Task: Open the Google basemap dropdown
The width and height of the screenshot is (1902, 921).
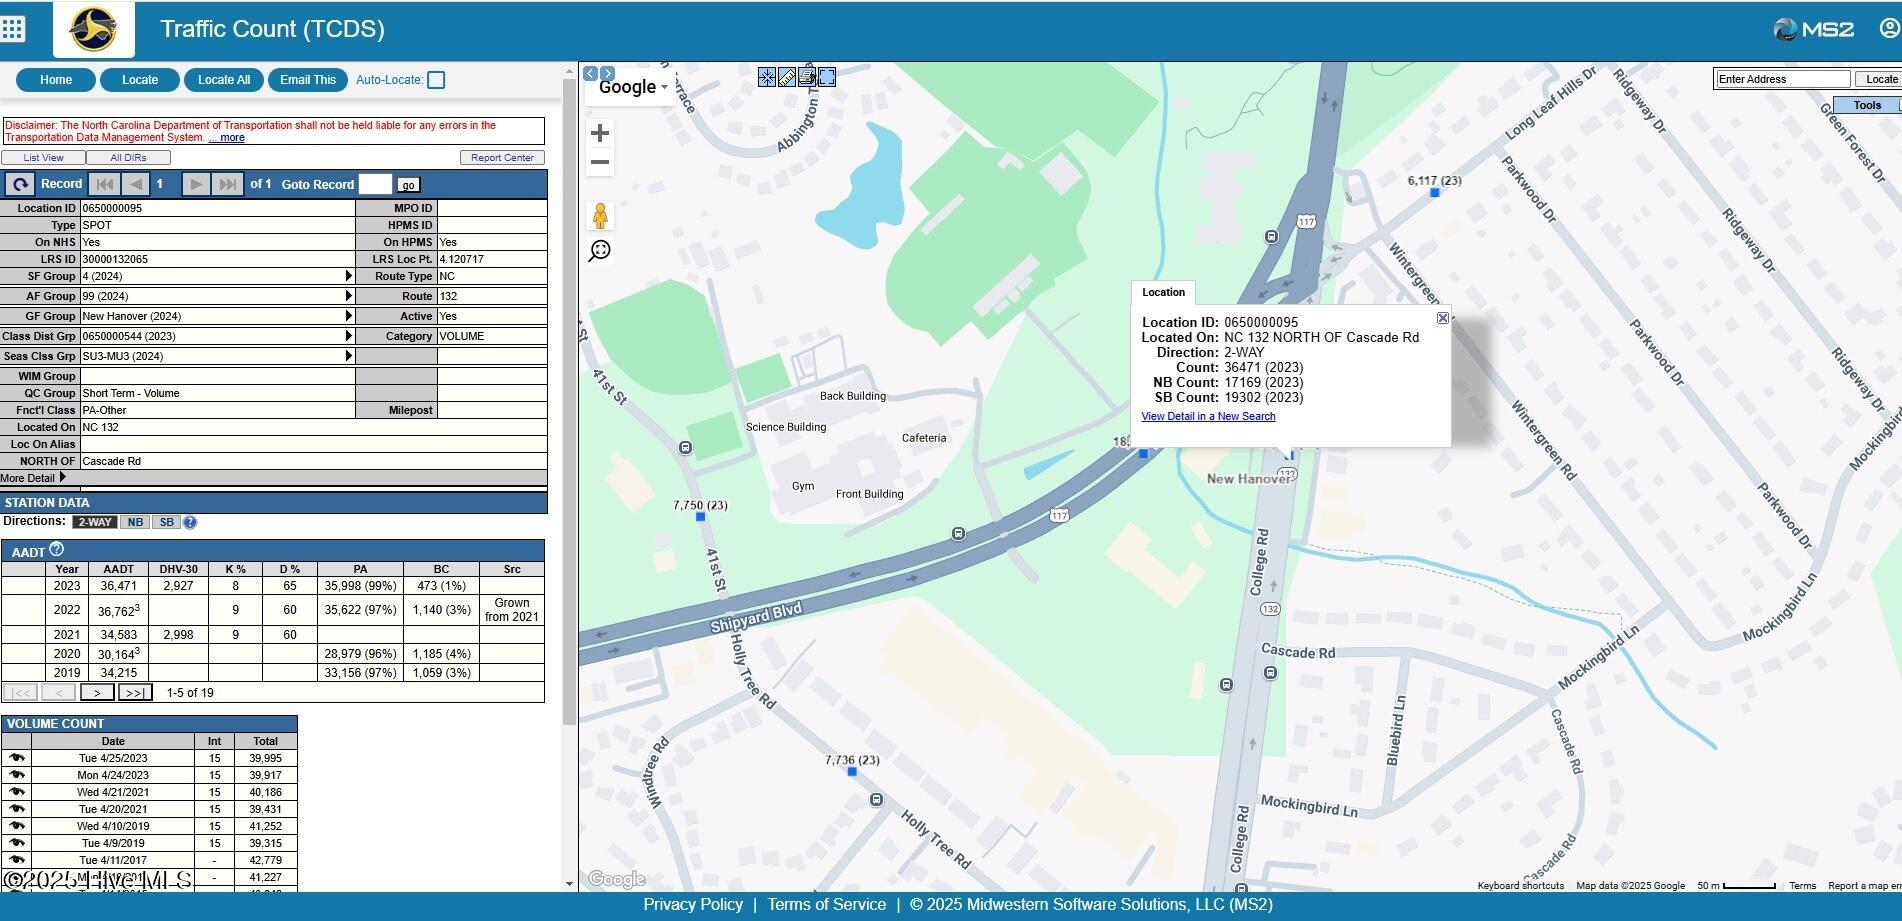Action: pos(633,87)
